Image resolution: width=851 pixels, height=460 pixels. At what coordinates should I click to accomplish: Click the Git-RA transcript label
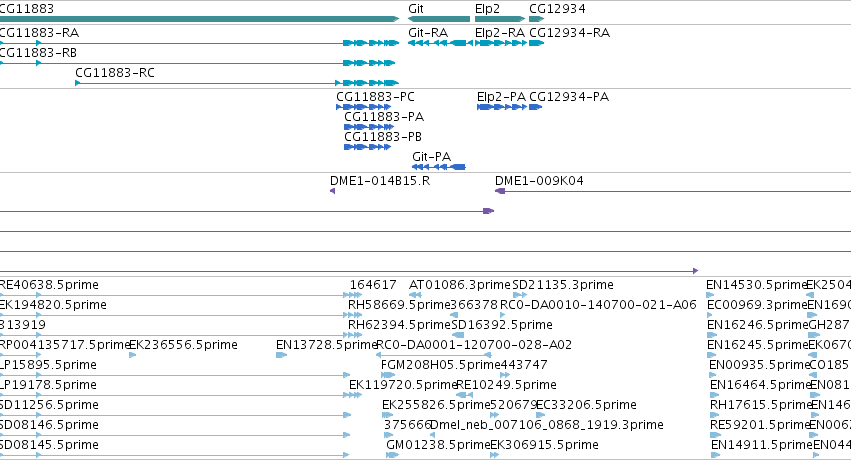428,33
